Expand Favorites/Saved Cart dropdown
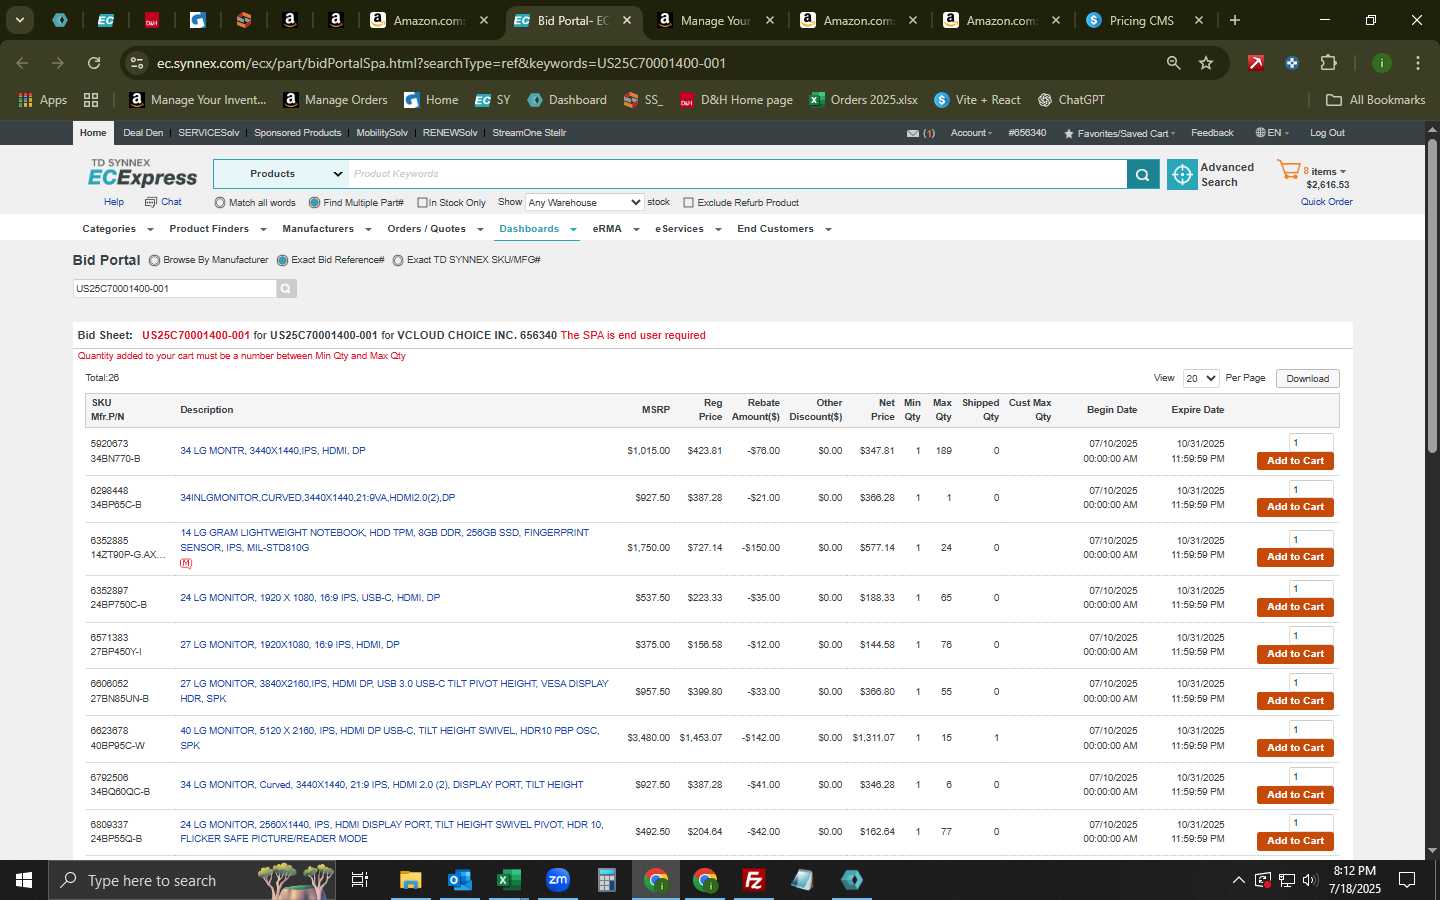This screenshot has width=1440, height=900. pos(1119,133)
